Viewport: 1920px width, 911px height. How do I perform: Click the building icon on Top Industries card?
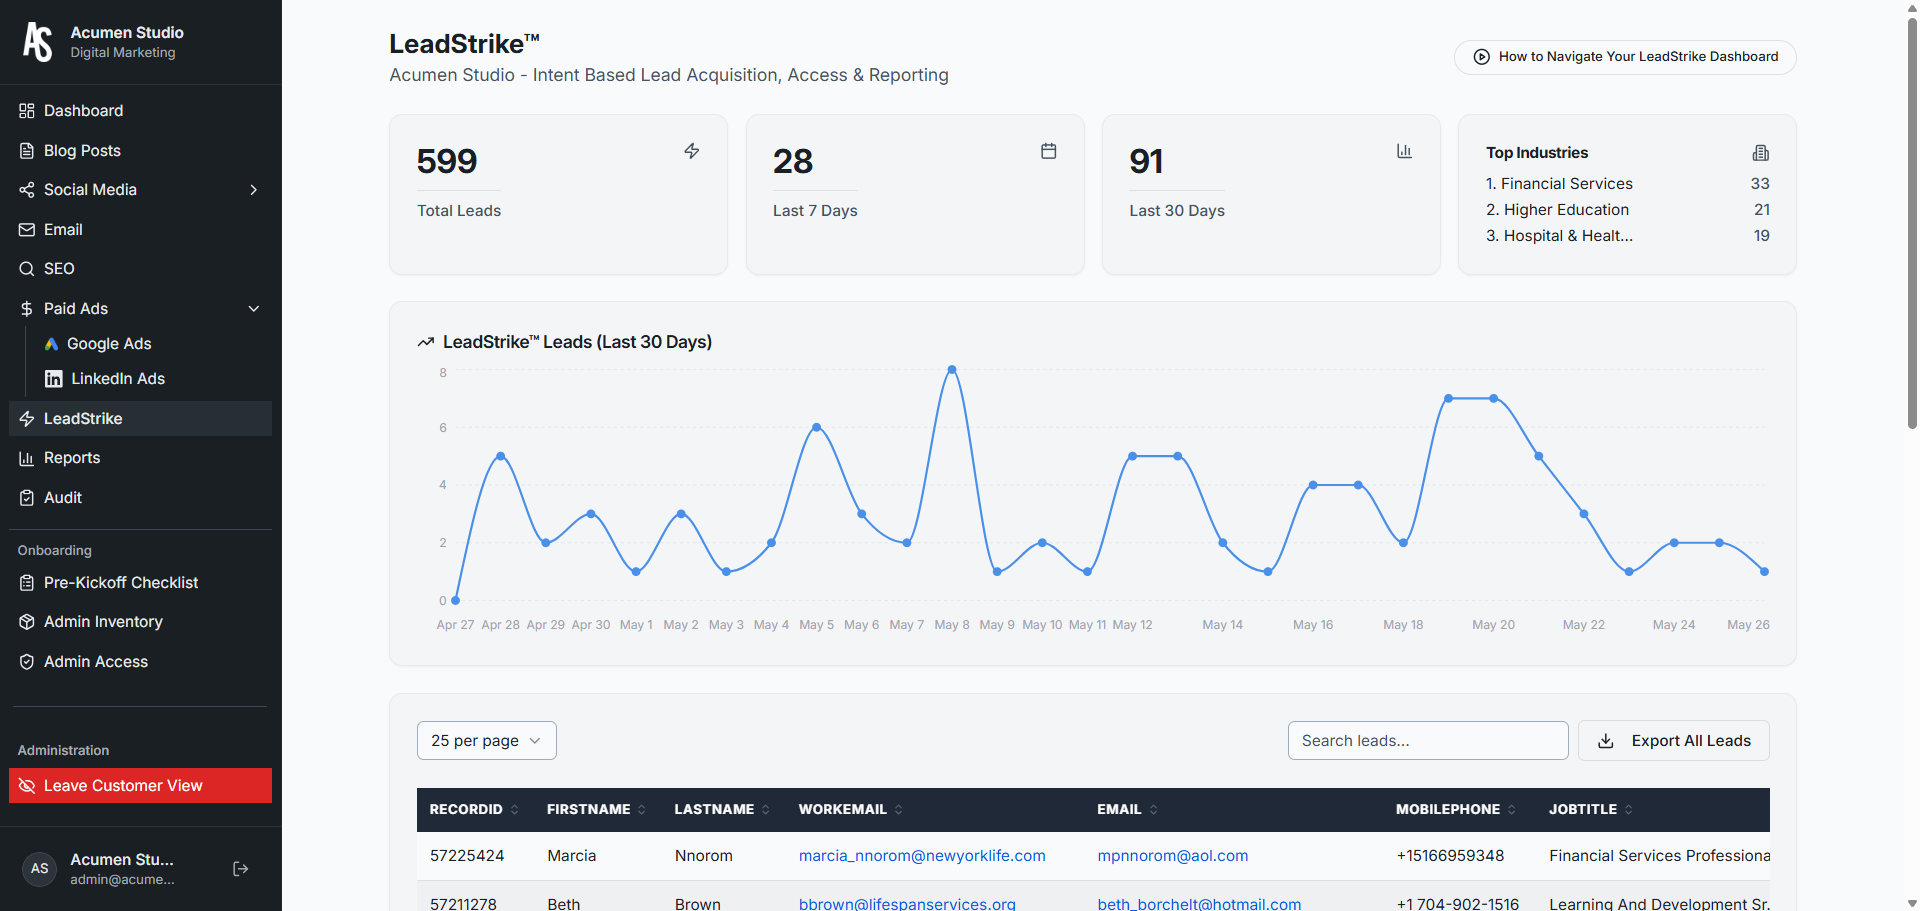point(1761,153)
